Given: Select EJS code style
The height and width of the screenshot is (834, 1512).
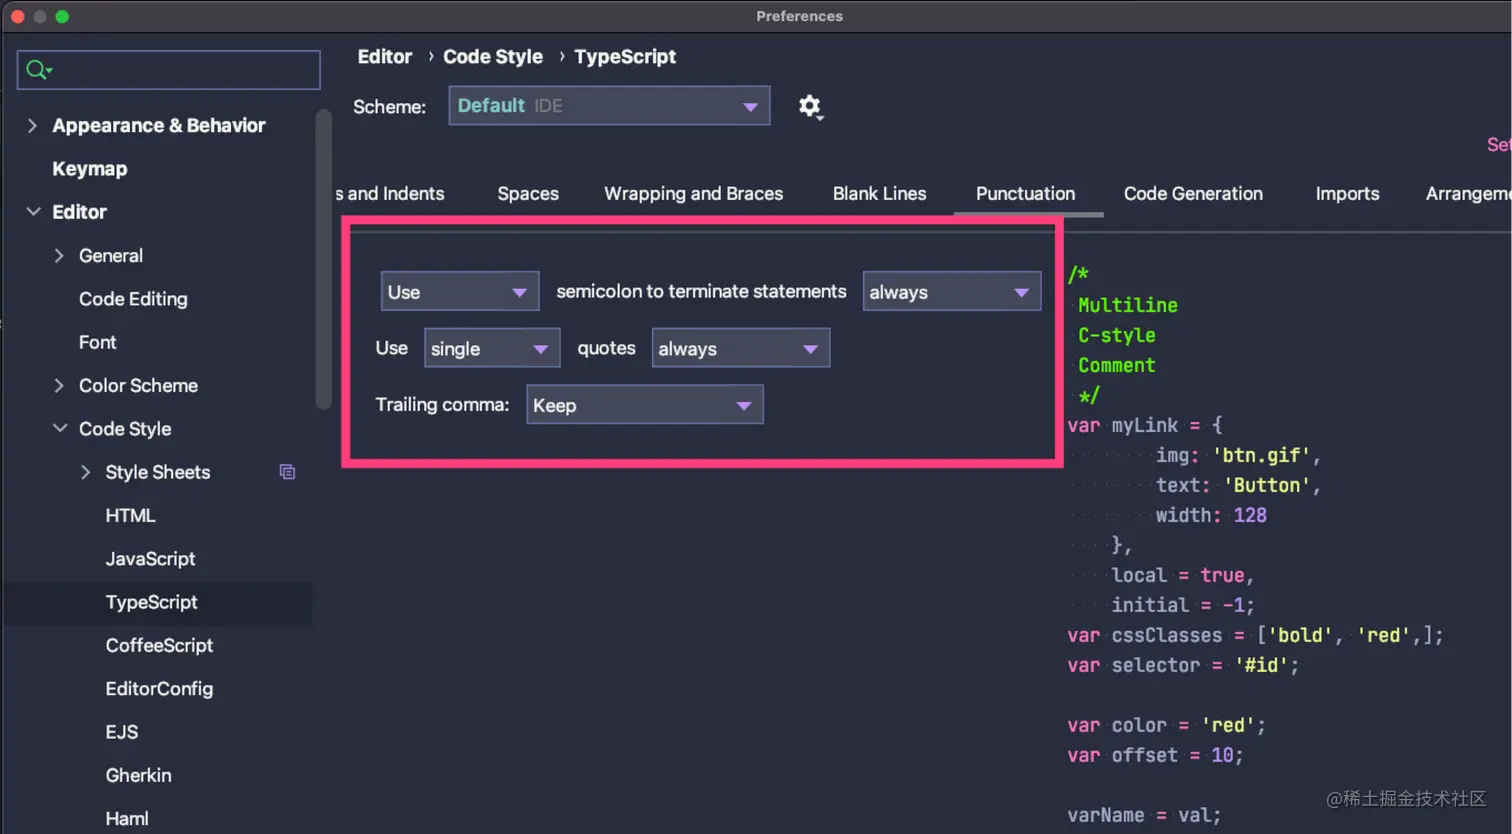Looking at the screenshot, I should point(122,732).
